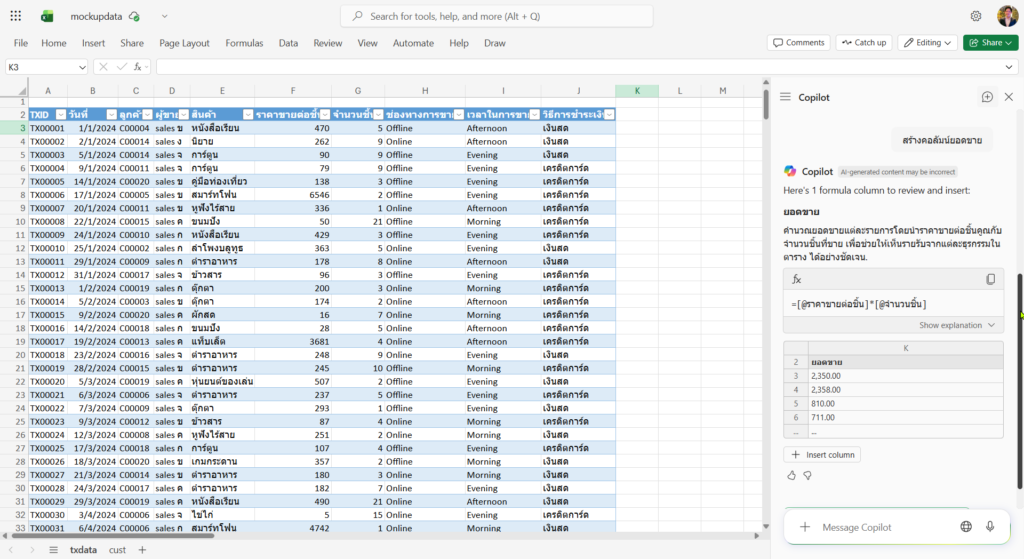Expand the Name Box dropdown
This screenshot has width=1024, height=559.
click(82, 67)
